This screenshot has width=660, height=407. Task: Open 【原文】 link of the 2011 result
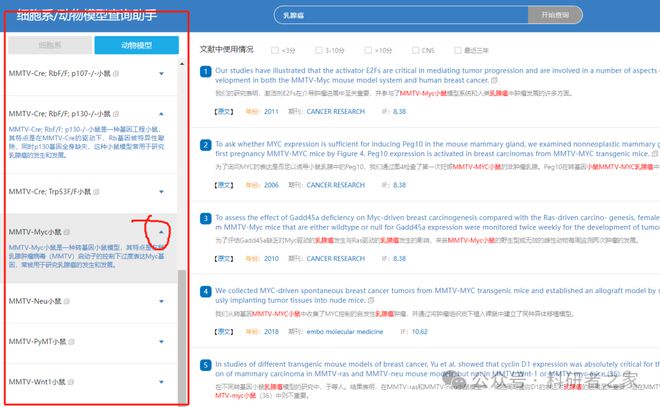224,112
